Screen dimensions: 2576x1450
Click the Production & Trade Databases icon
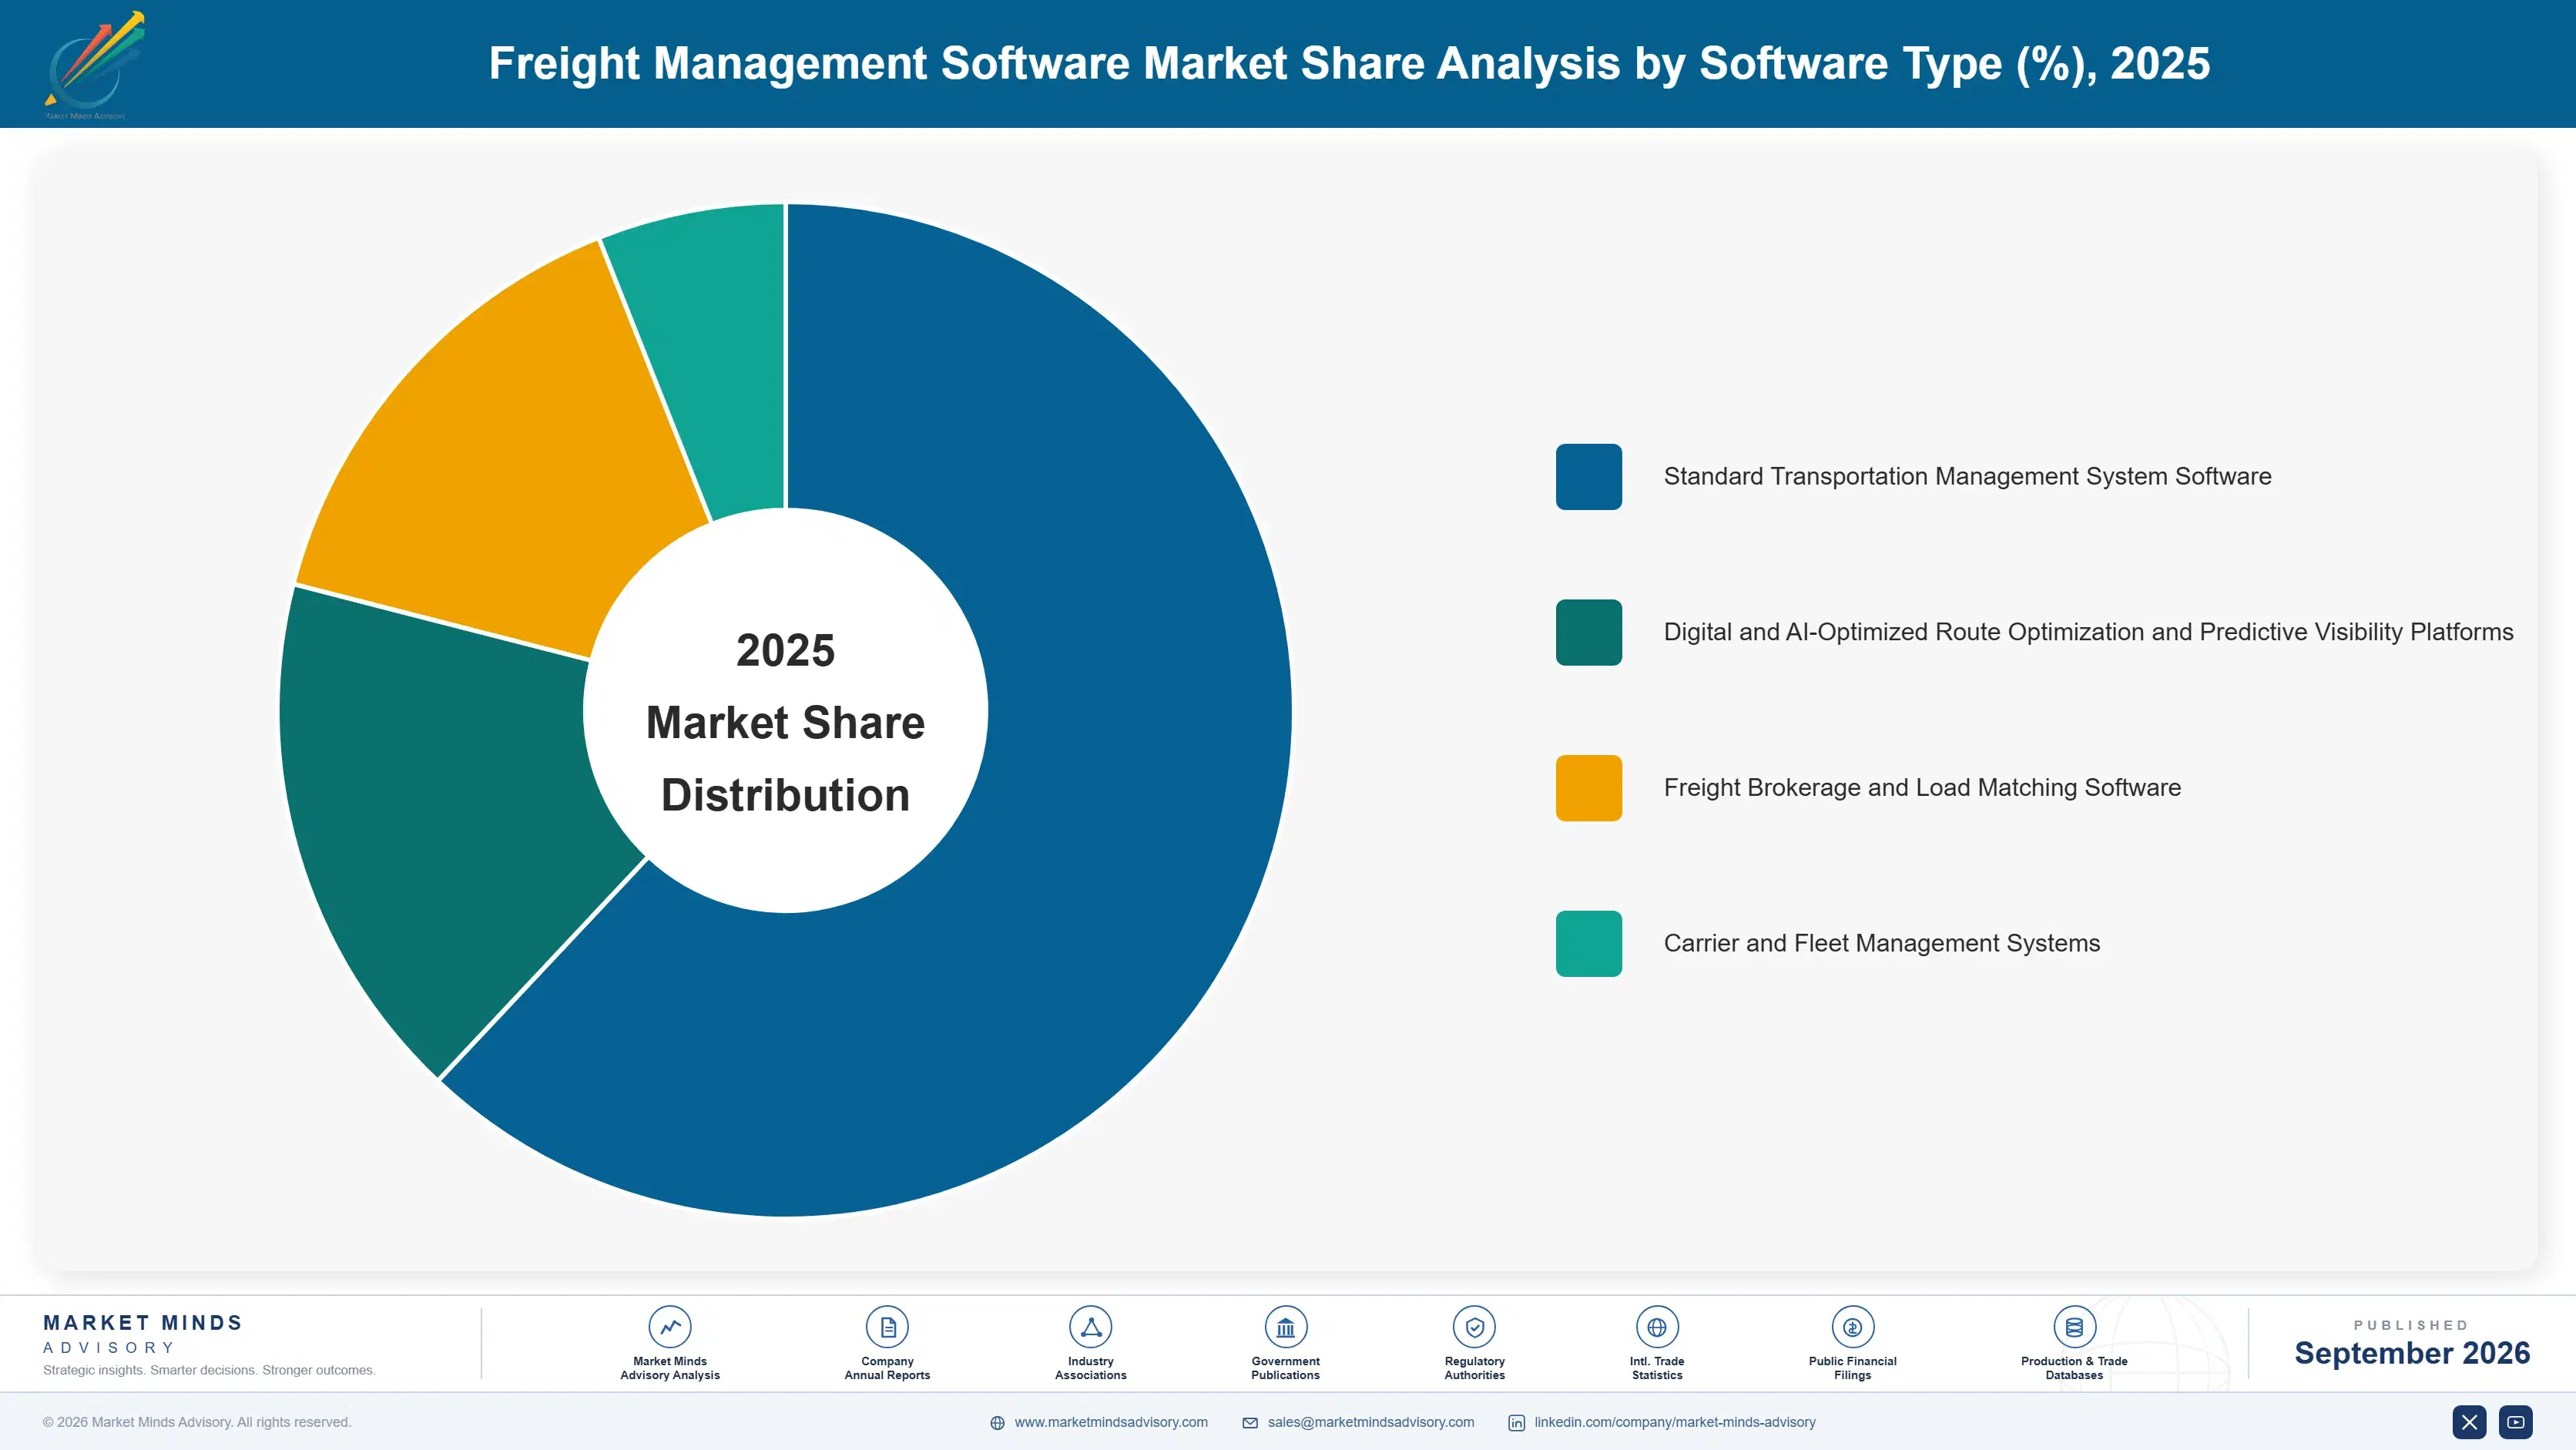(x=2074, y=1327)
